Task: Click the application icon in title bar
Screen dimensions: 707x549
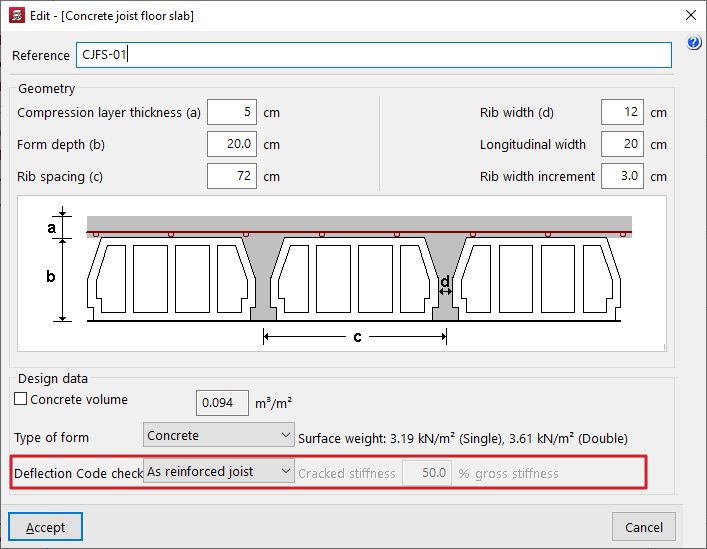Action: (x=15, y=15)
